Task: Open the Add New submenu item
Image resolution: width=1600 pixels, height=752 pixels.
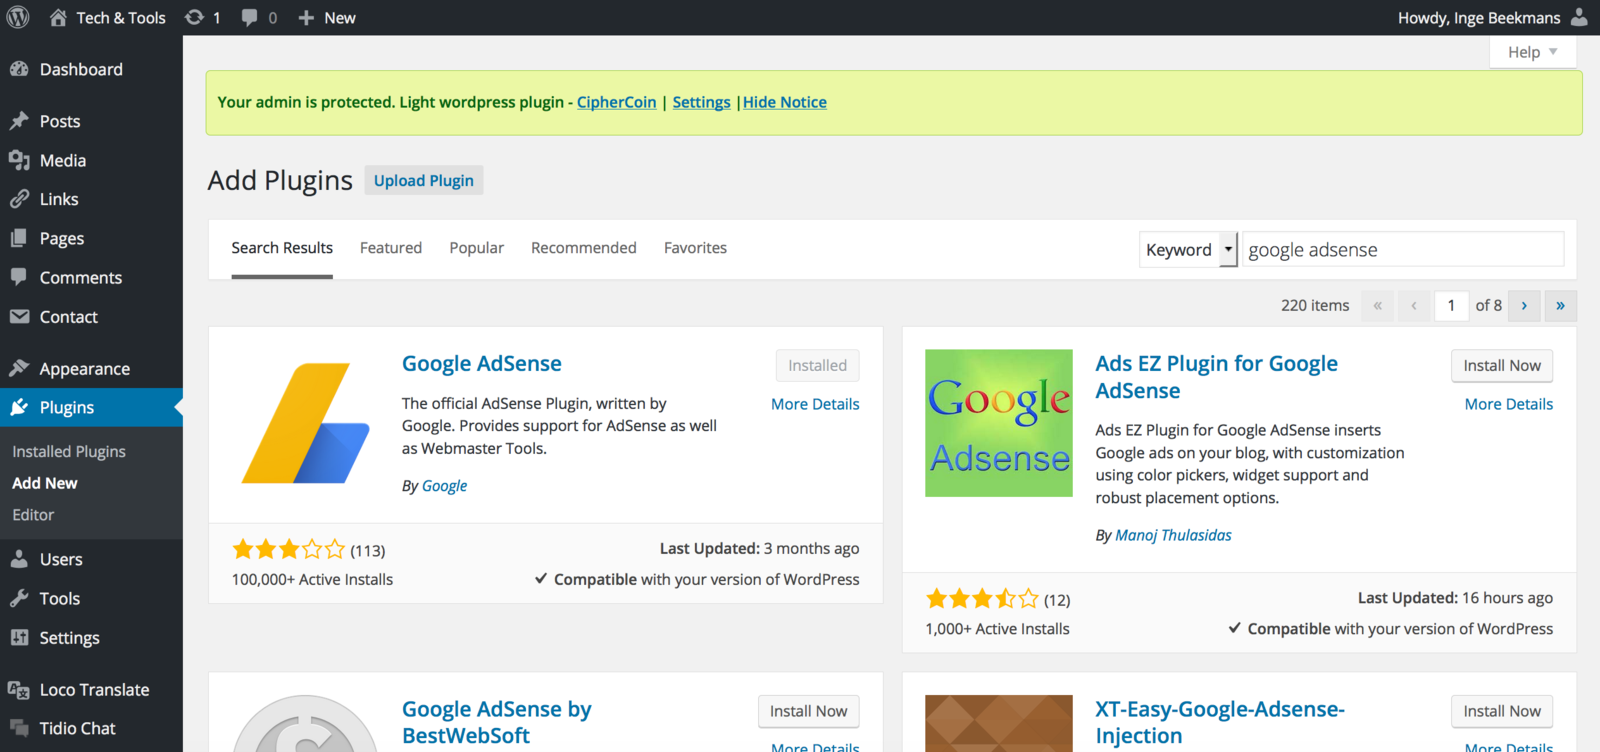Action: click(x=45, y=483)
